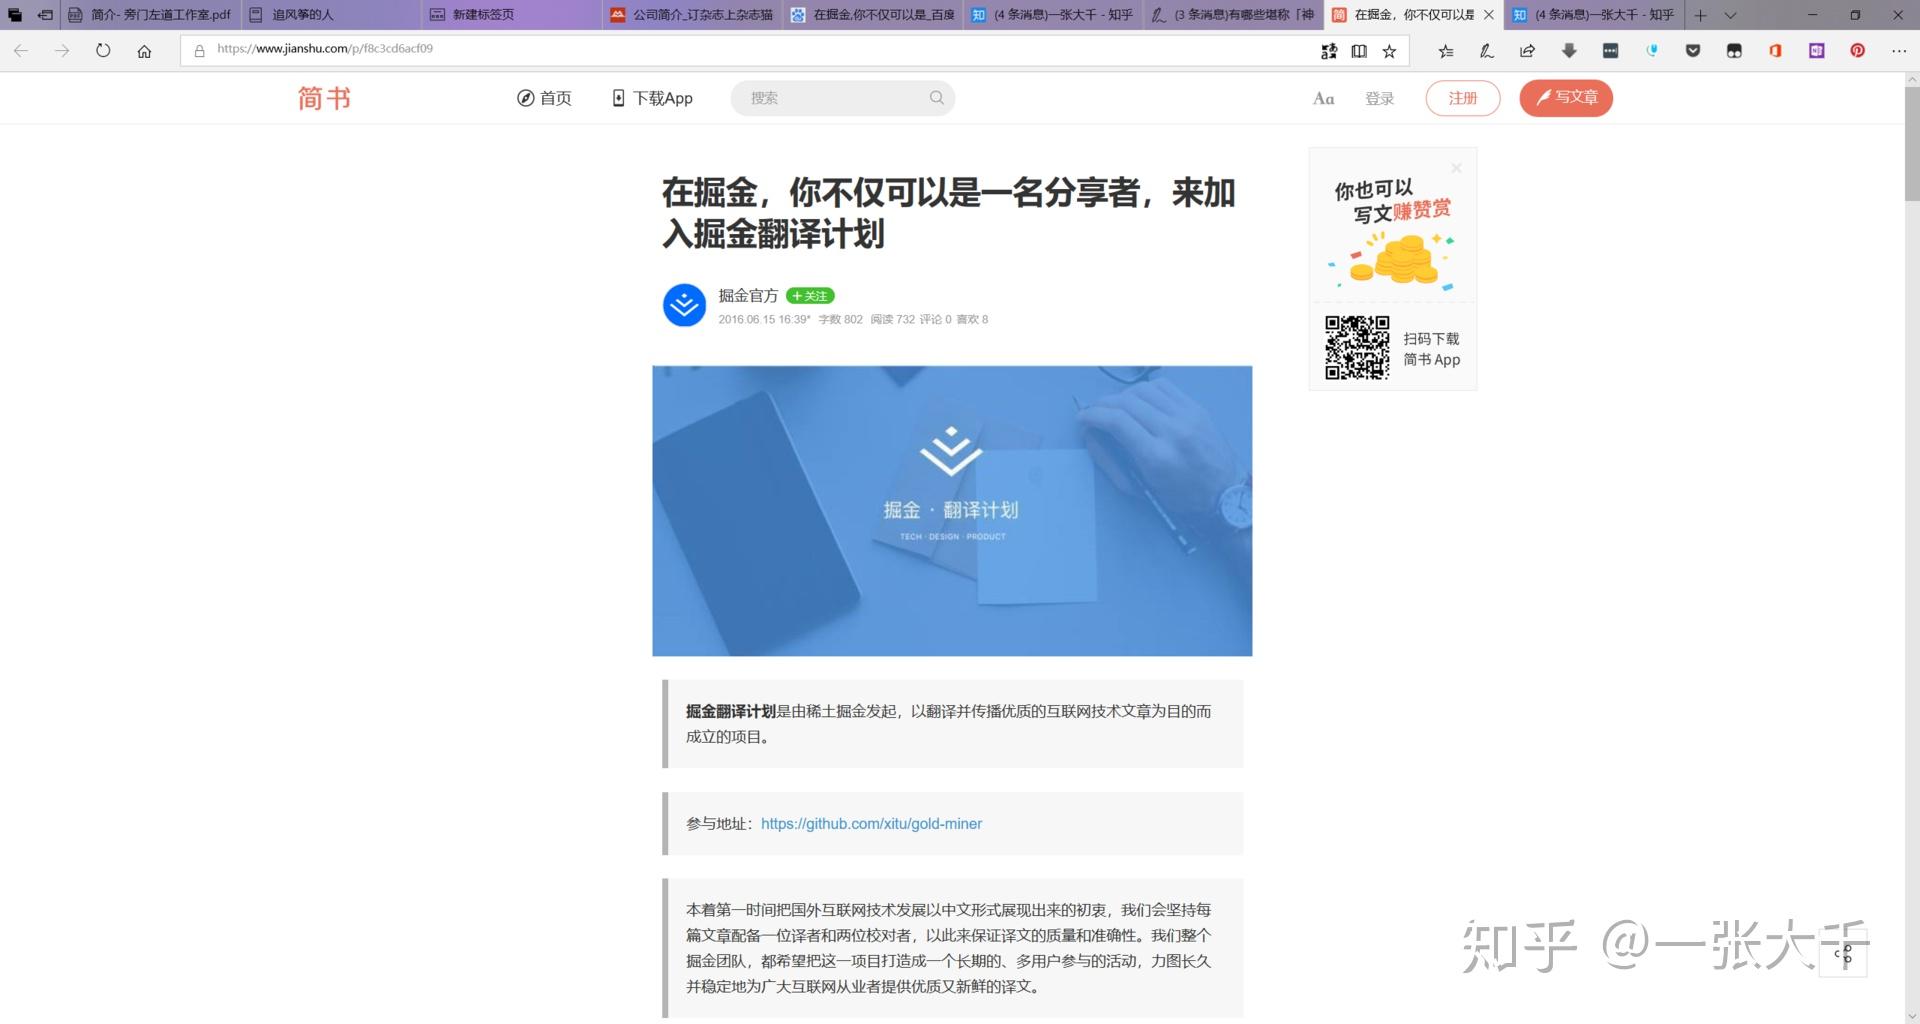Click the 简书 App QR code

point(1357,348)
